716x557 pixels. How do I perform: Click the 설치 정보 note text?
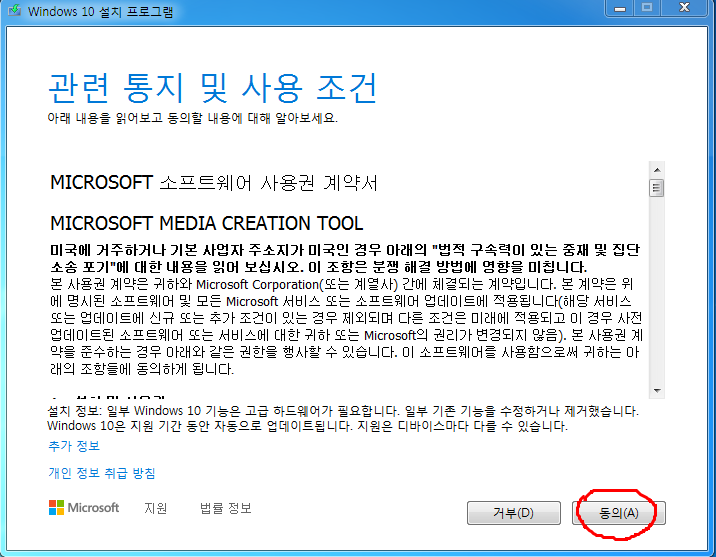tap(343, 418)
